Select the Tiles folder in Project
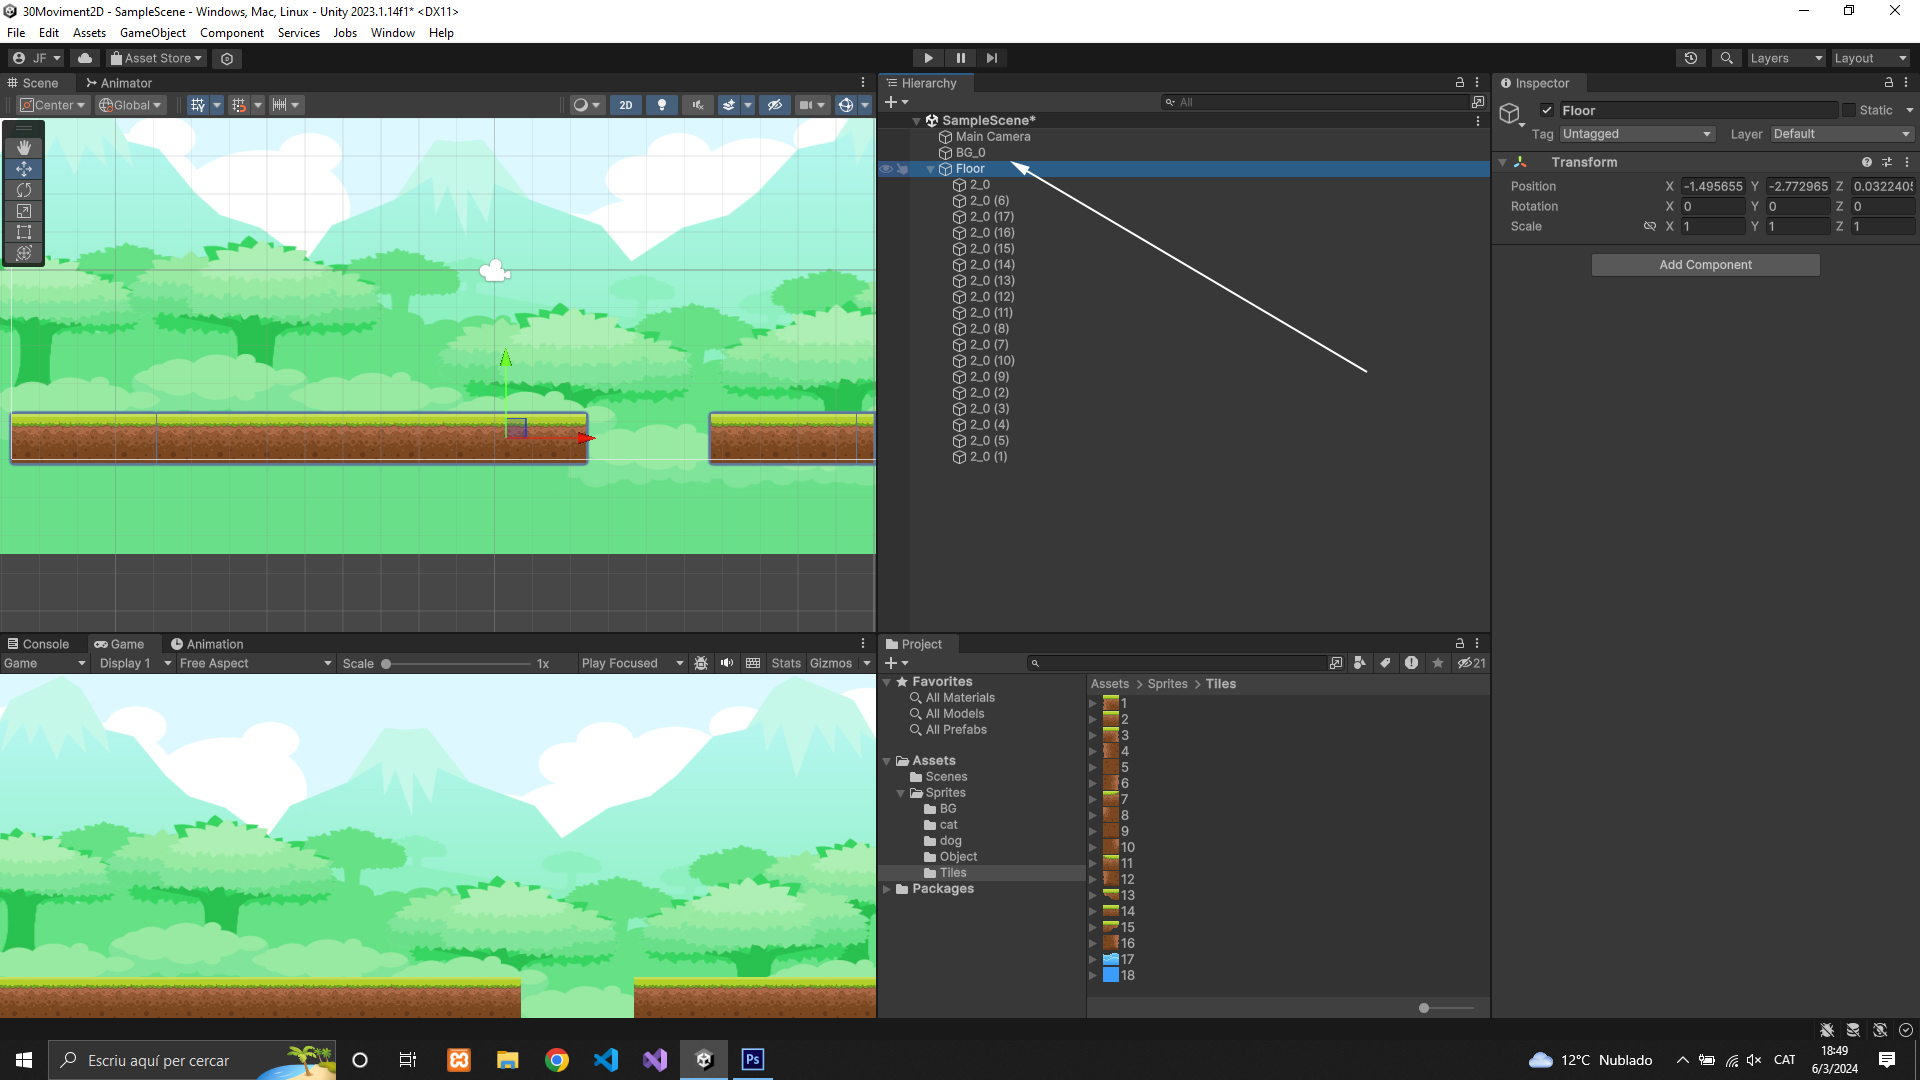Image resolution: width=1920 pixels, height=1080 pixels. [x=952, y=873]
